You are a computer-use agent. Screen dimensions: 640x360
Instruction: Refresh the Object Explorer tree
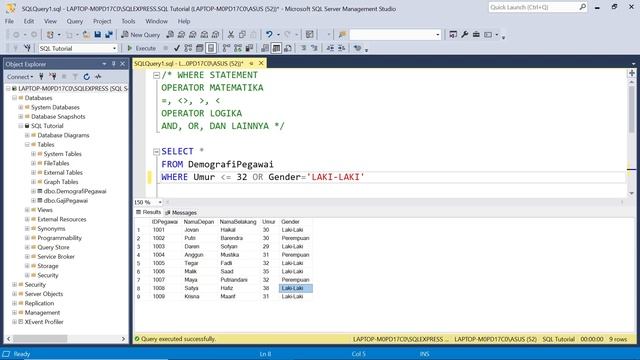87,76
